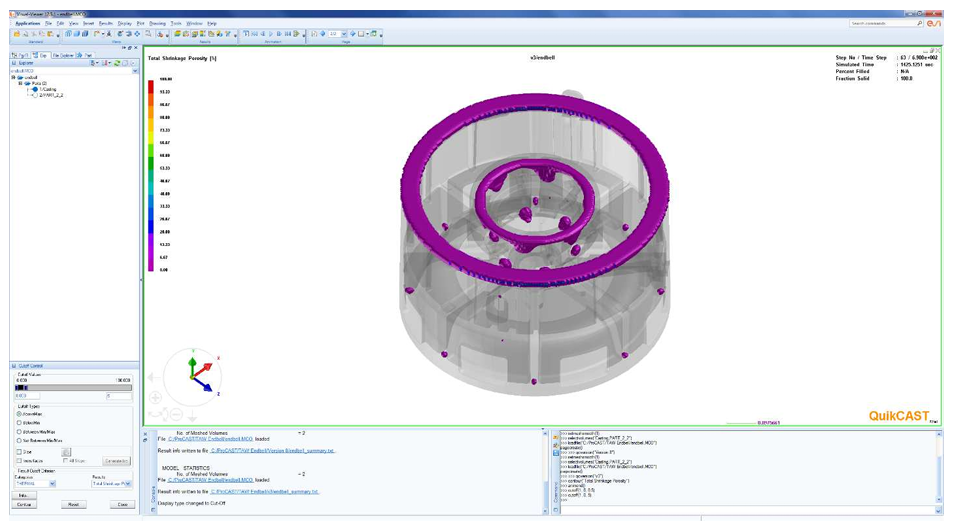Play the results animation
Viewport: 960px width, 526px height.
271,34
